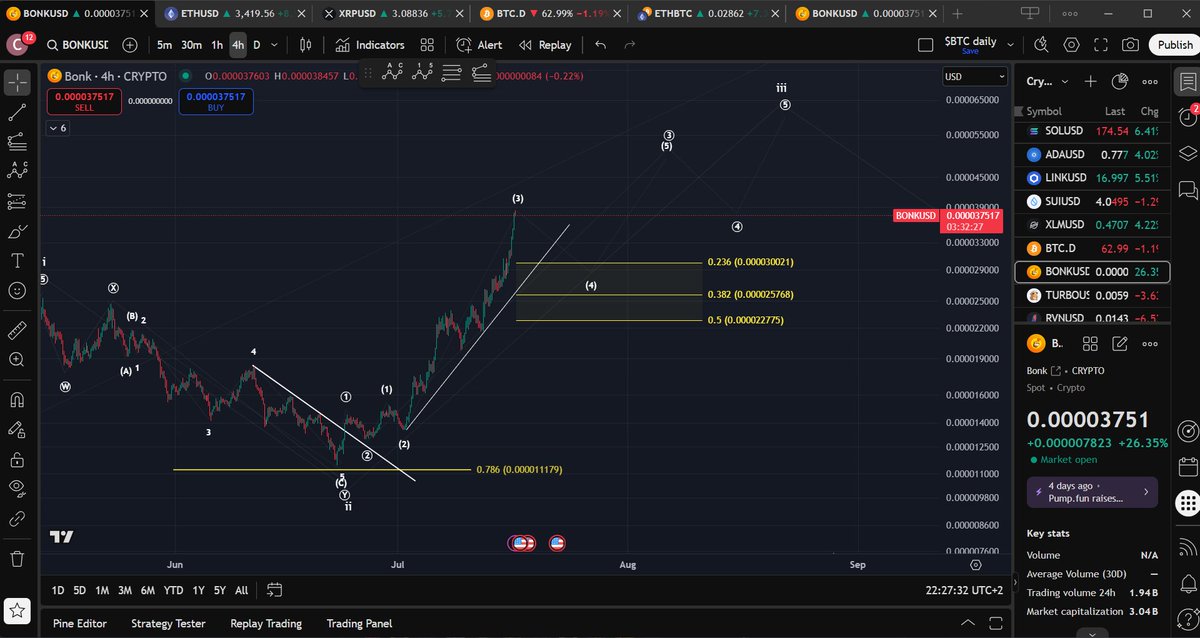Open the BONKUSD symbol search
The width and height of the screenshot is (1200, 638).
78,45
